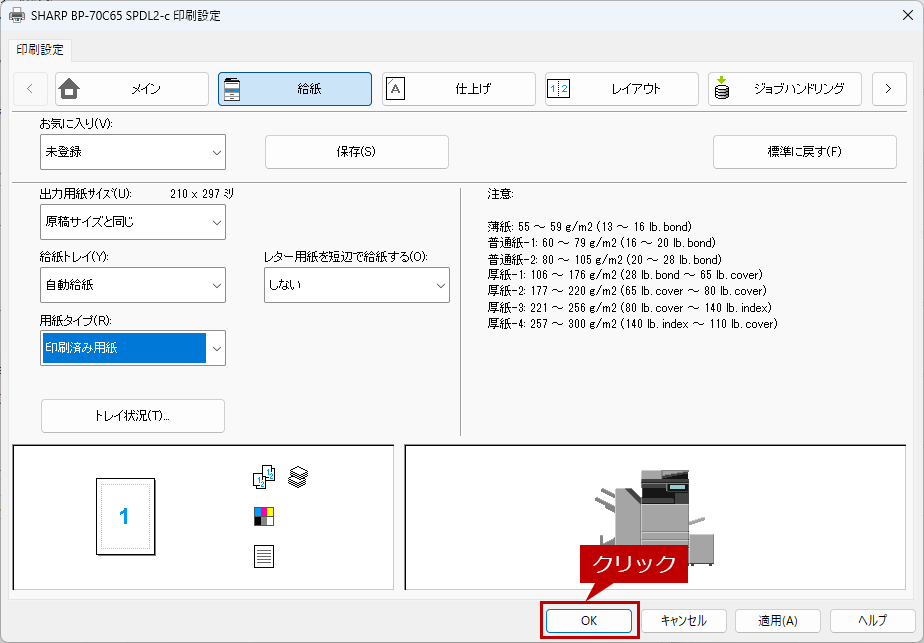Open the 出力用紙サイズ dropdown

point(133,222)
